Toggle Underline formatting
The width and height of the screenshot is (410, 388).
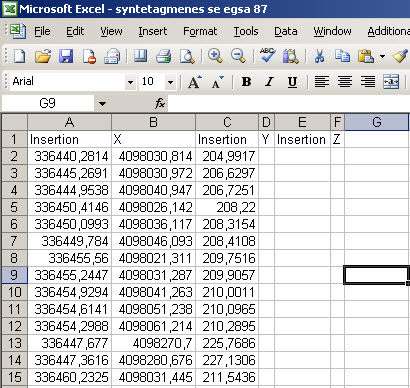(292, 82)
